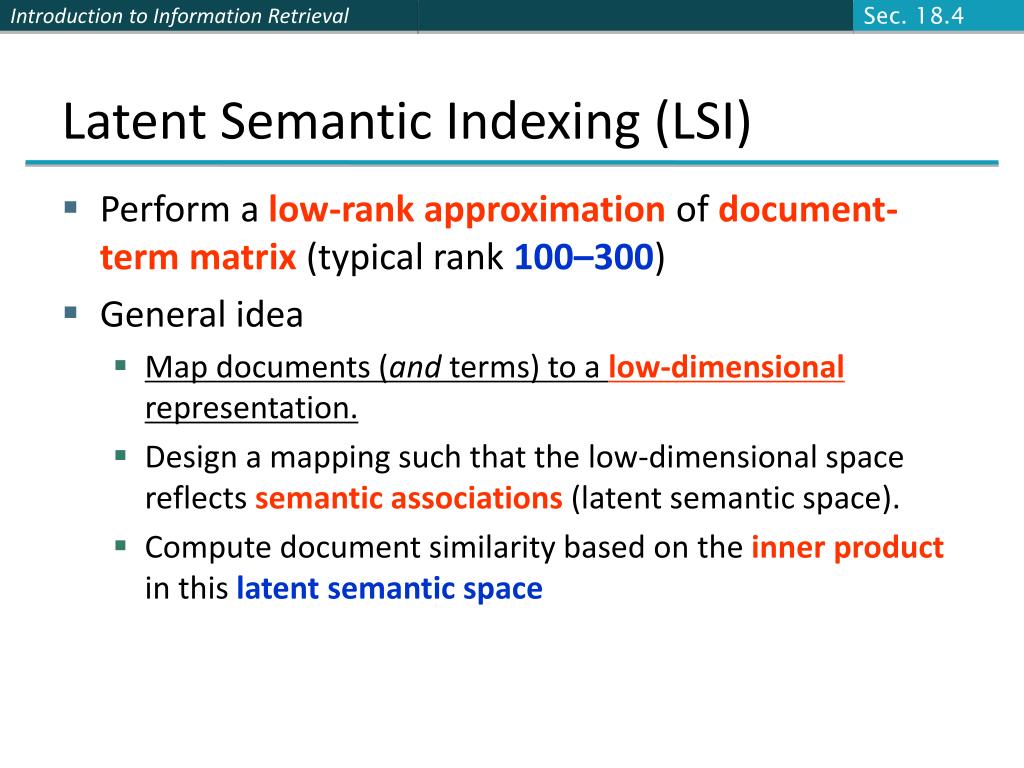The height and width of the screenshot is (768, 1024).
Task: Click 'Compute document similarity based on the' text
Action: click(x=444, y=547)
